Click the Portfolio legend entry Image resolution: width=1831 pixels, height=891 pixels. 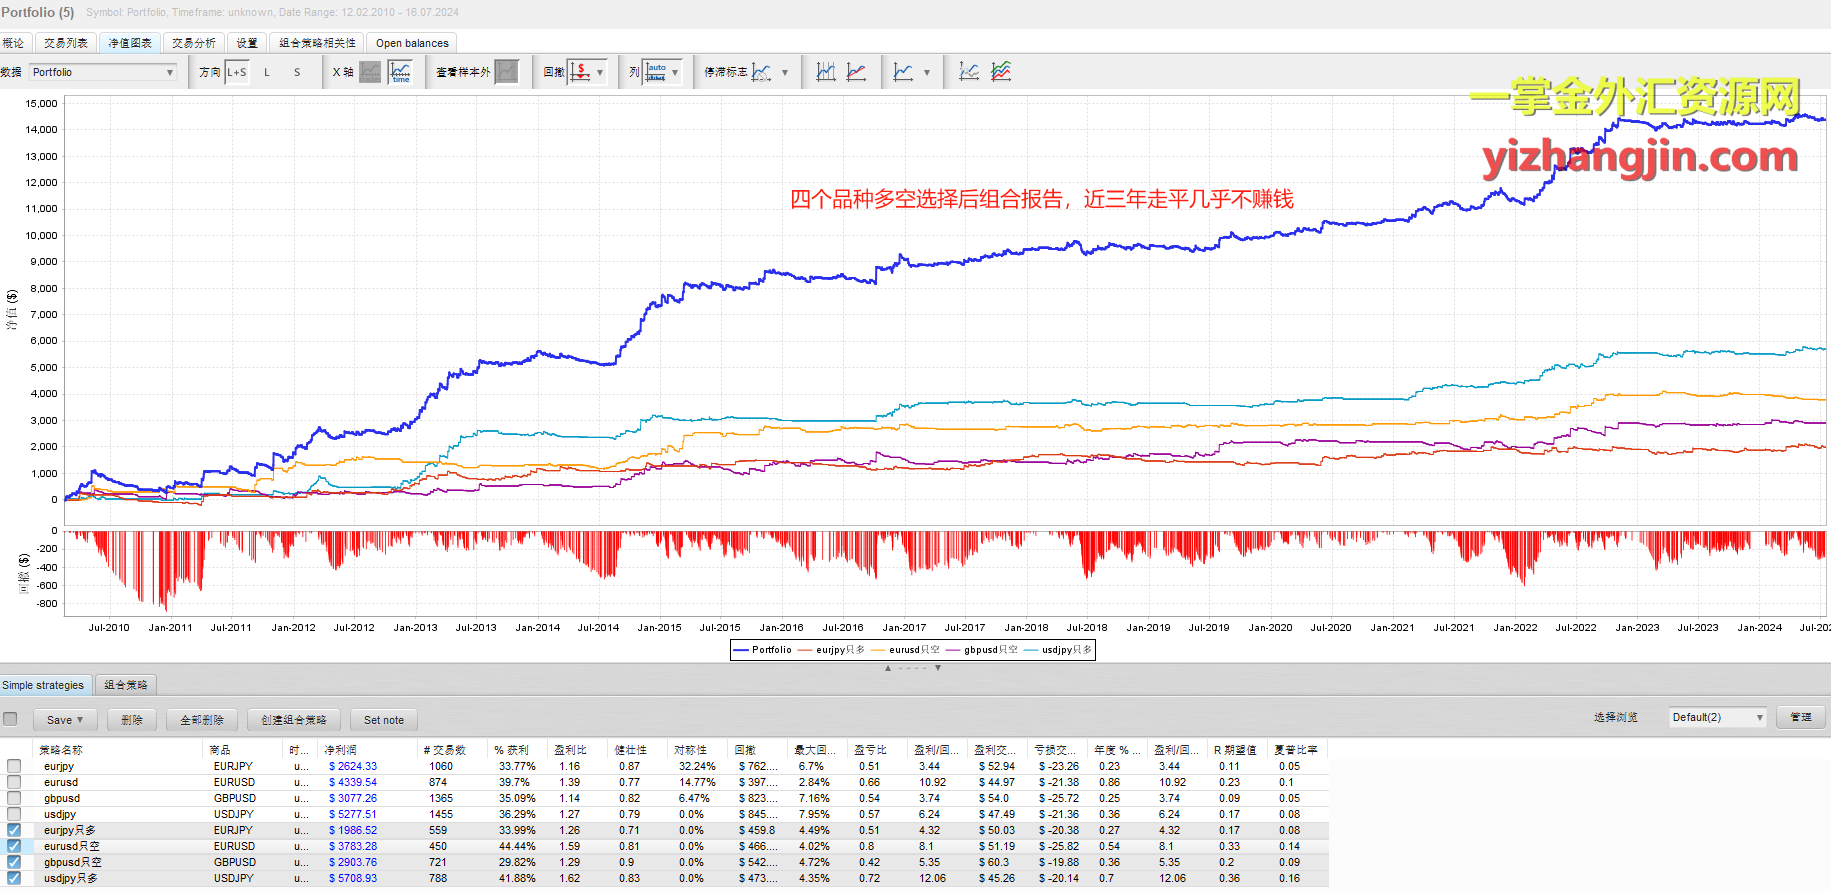point(763,650)
